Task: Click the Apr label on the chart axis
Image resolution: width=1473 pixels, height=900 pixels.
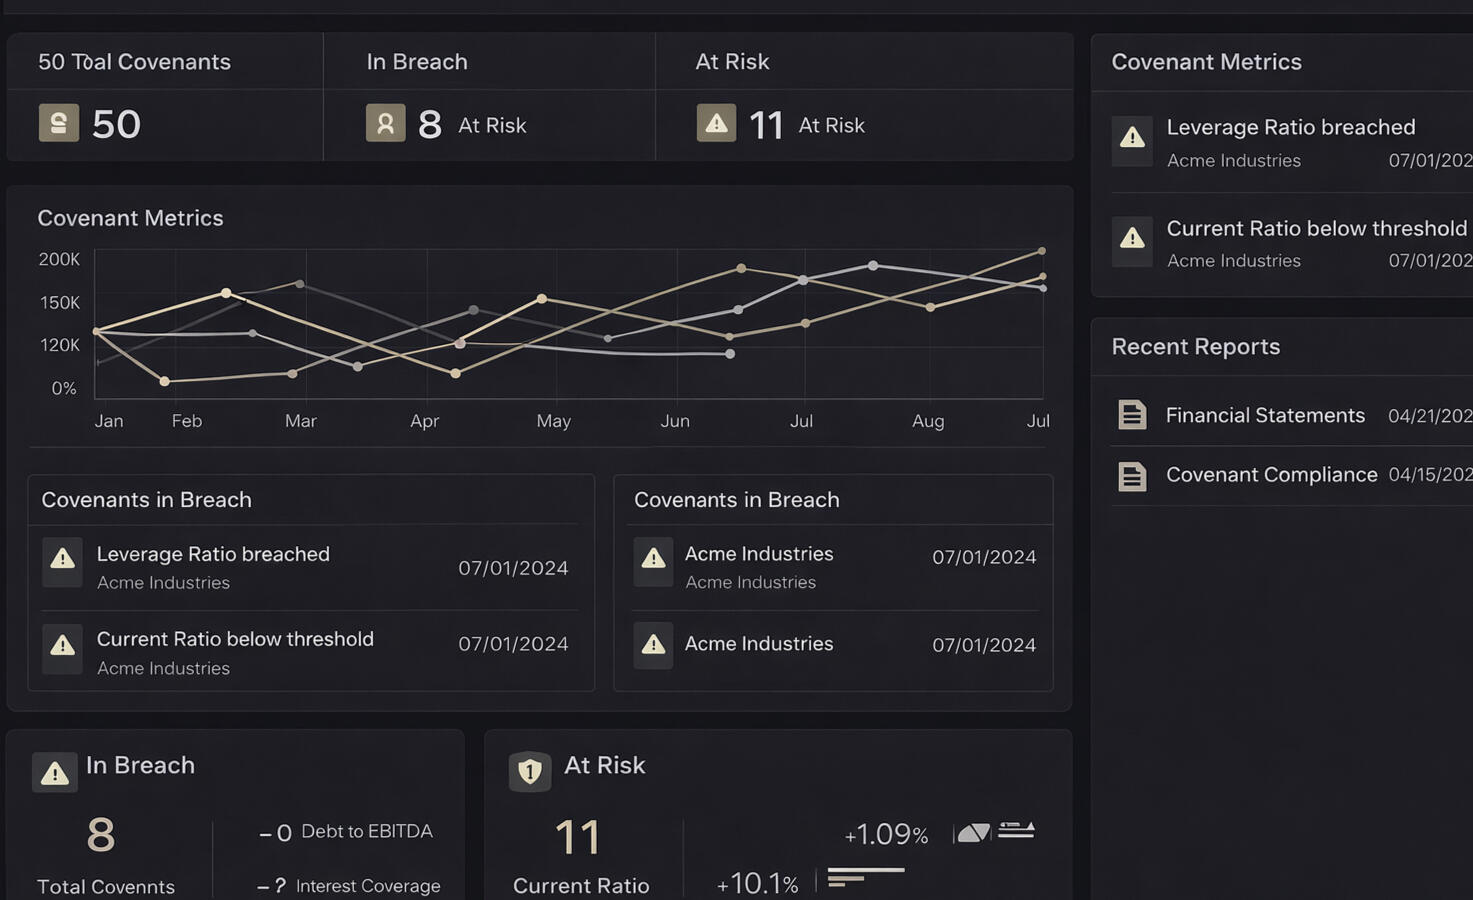Action: [x=424, y=421]
